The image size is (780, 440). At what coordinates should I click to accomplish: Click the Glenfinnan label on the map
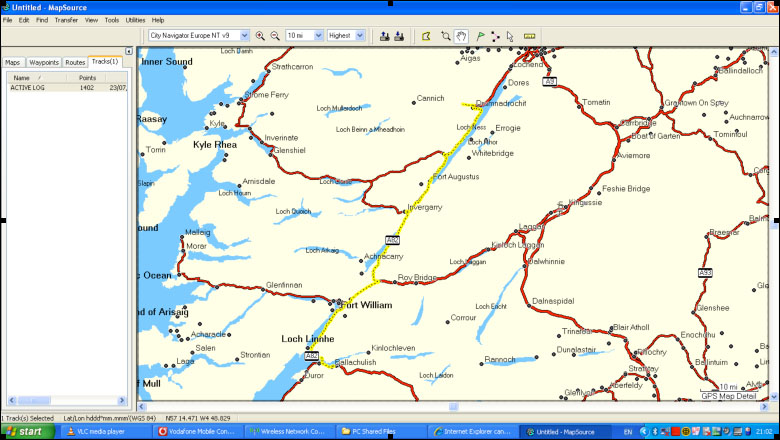pyautogui.click(x=284, y=285)
